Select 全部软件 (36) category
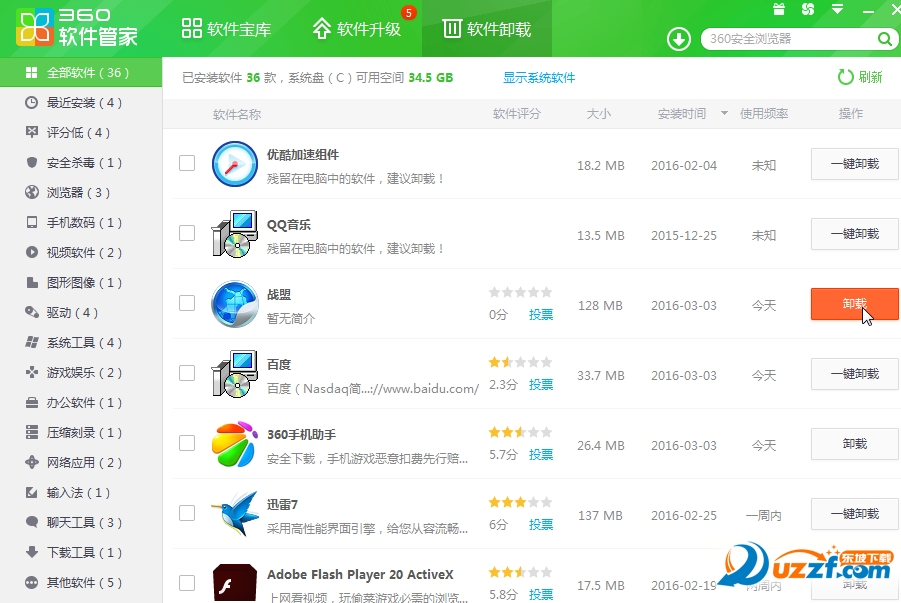This screenshot has height=603, width=901. [81, 72]
